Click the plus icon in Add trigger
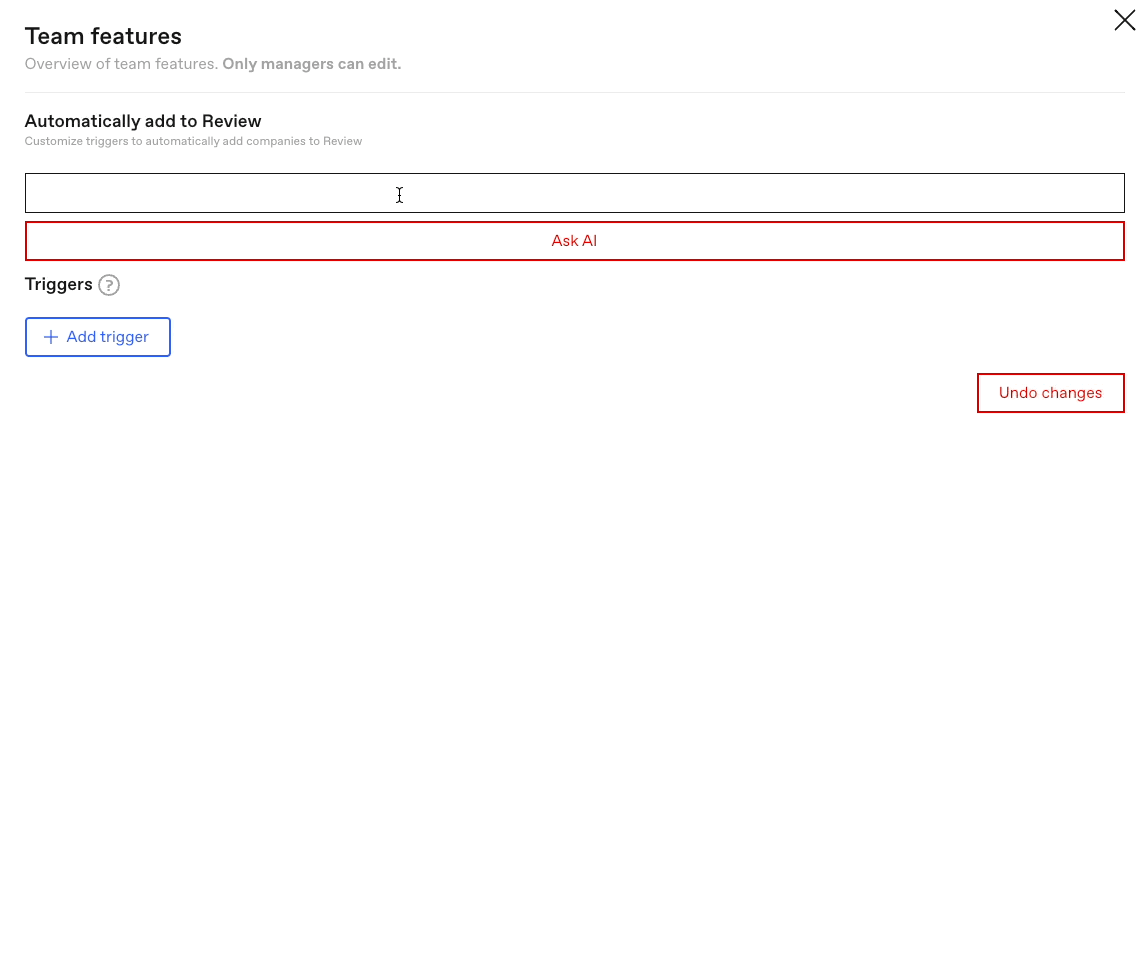This screenshot has height=960, width=1148. click(51, 337)
